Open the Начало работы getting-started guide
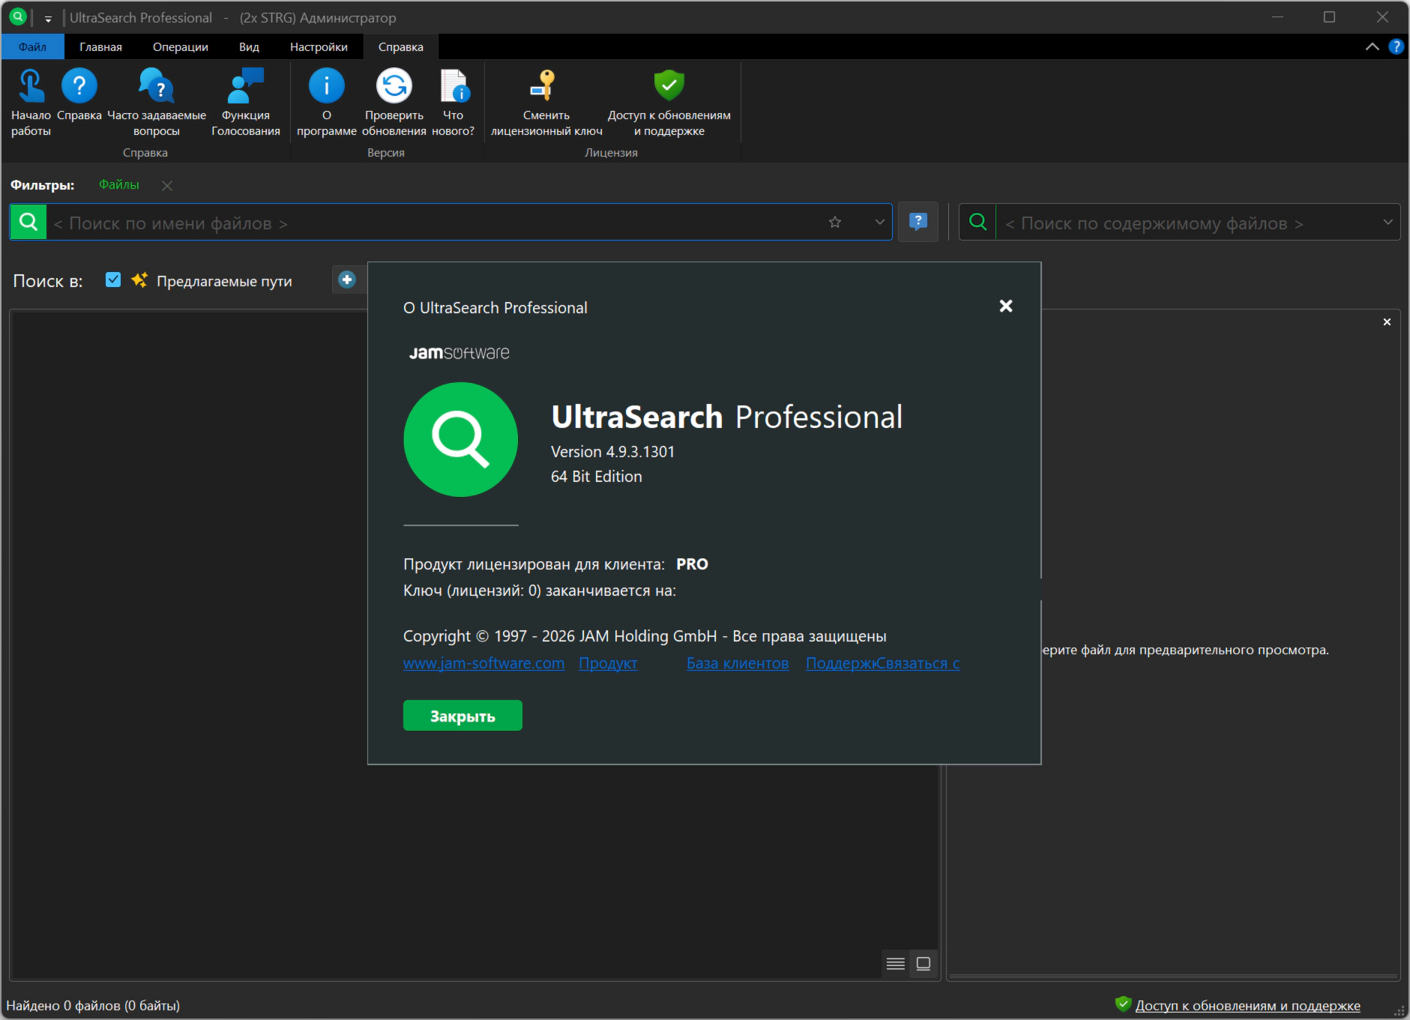1410x1020 pixels. pyautogui.click(x=31, y=102)
